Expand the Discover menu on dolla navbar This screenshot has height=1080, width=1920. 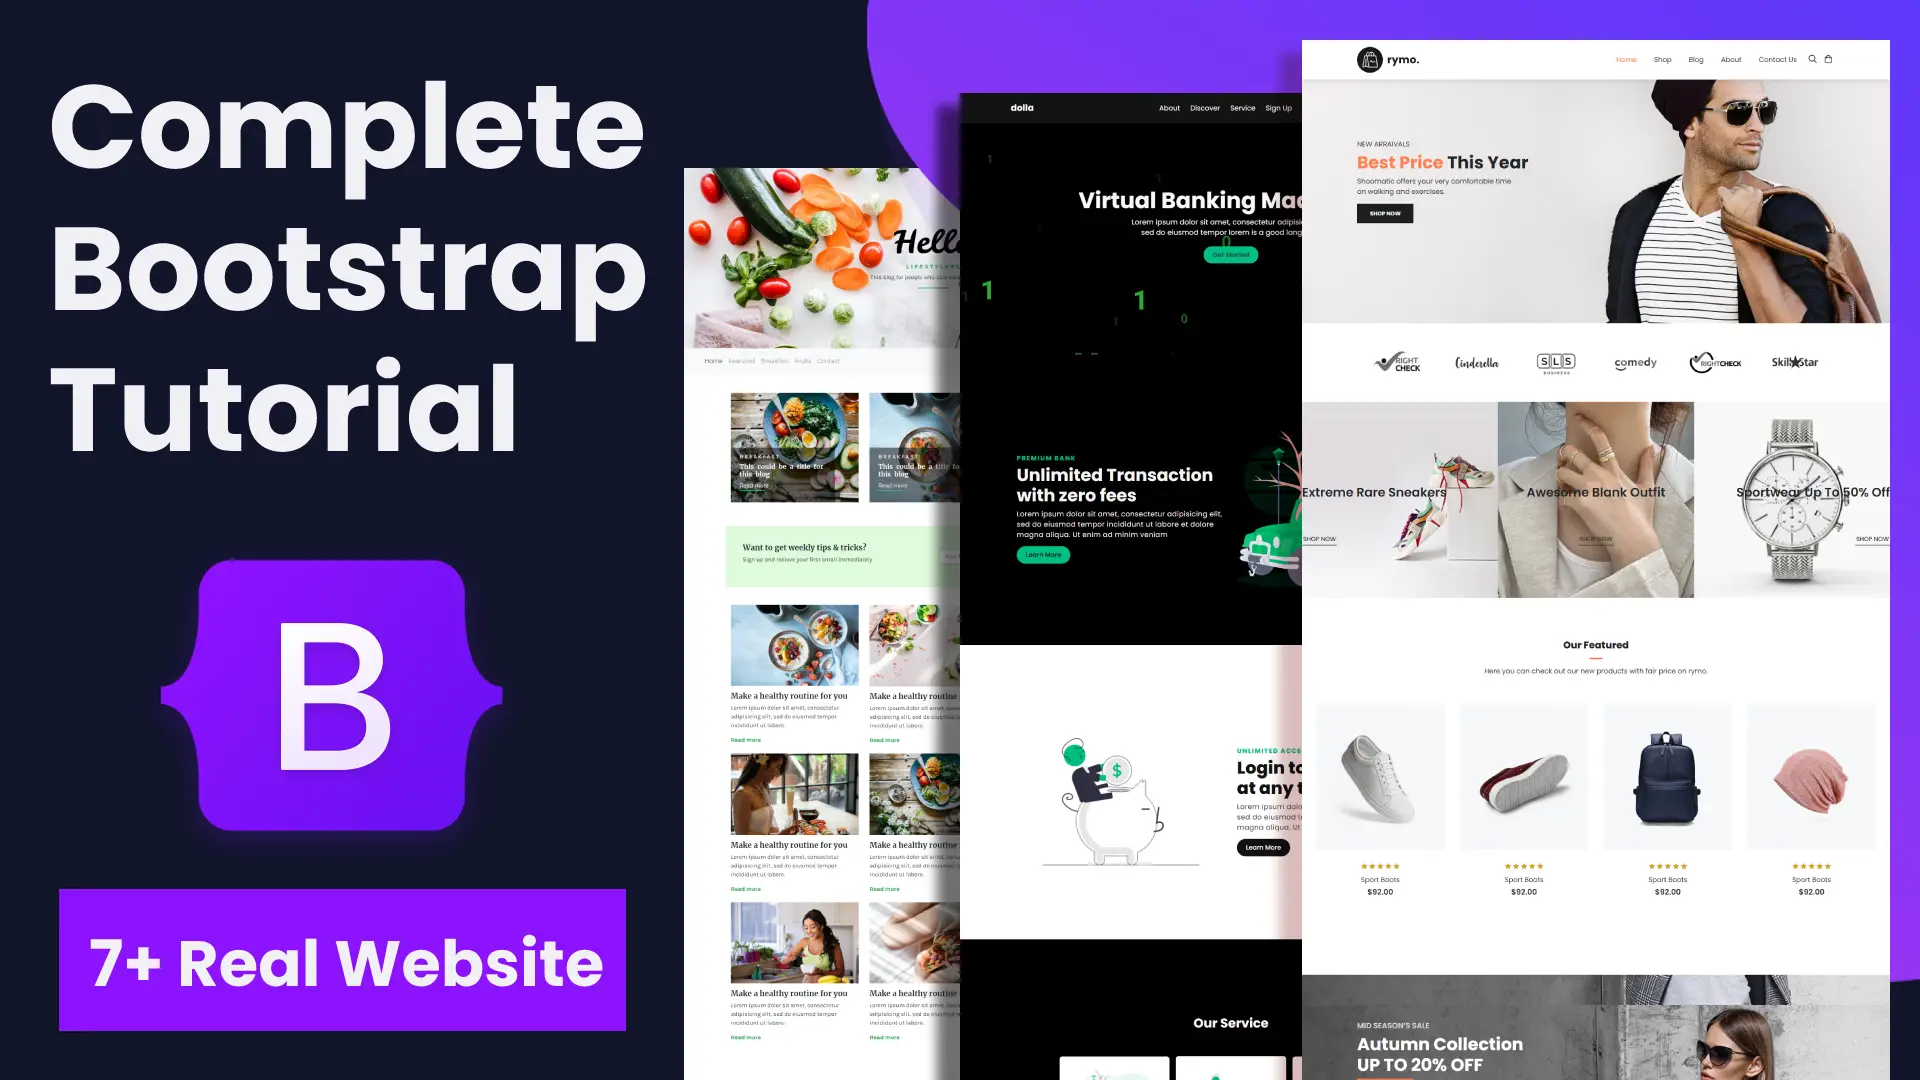(x=1204, y=108)
